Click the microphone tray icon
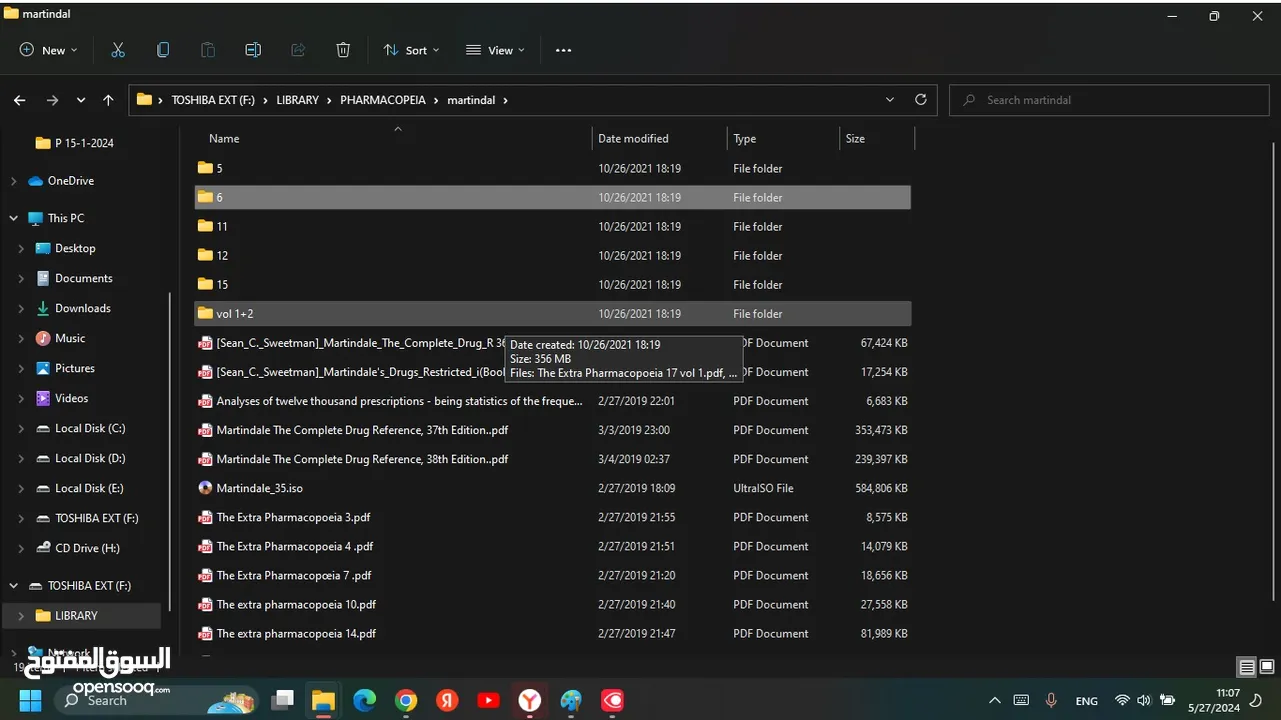Screen dimensions: 1281x720 tap(1051, 701)
